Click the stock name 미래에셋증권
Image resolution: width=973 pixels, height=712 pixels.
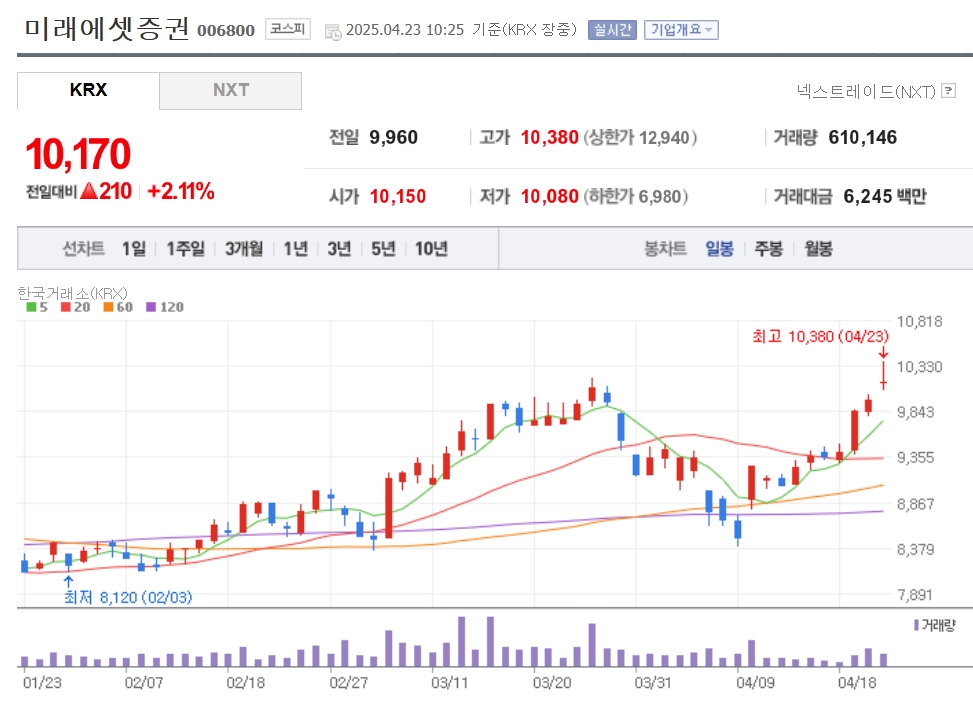point(107,29)
